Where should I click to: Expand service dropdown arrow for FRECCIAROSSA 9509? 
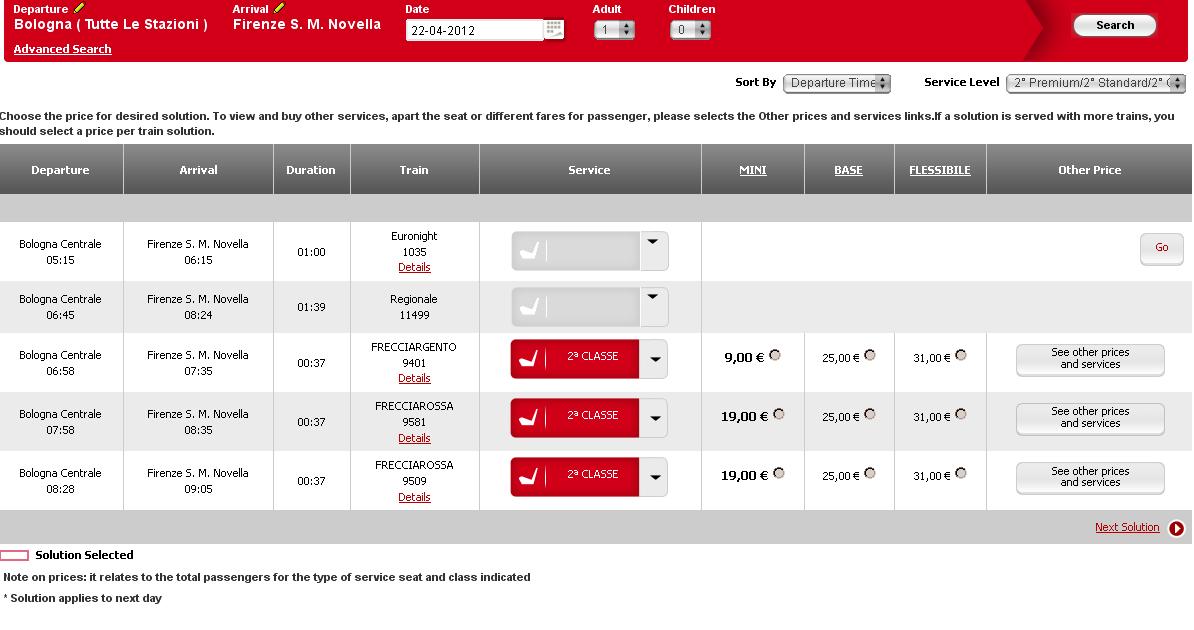tap(654, 477)
